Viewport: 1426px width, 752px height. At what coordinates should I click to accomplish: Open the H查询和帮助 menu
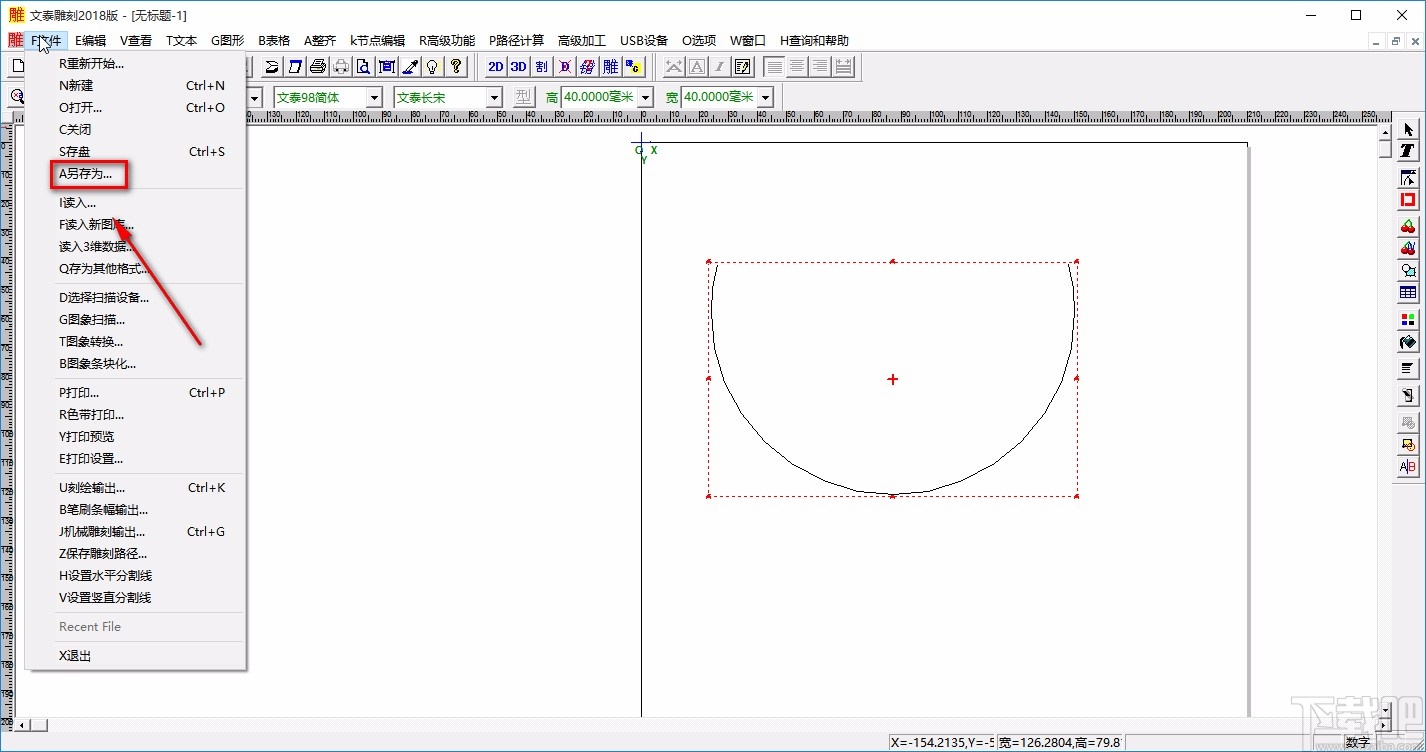coord(814,41)
